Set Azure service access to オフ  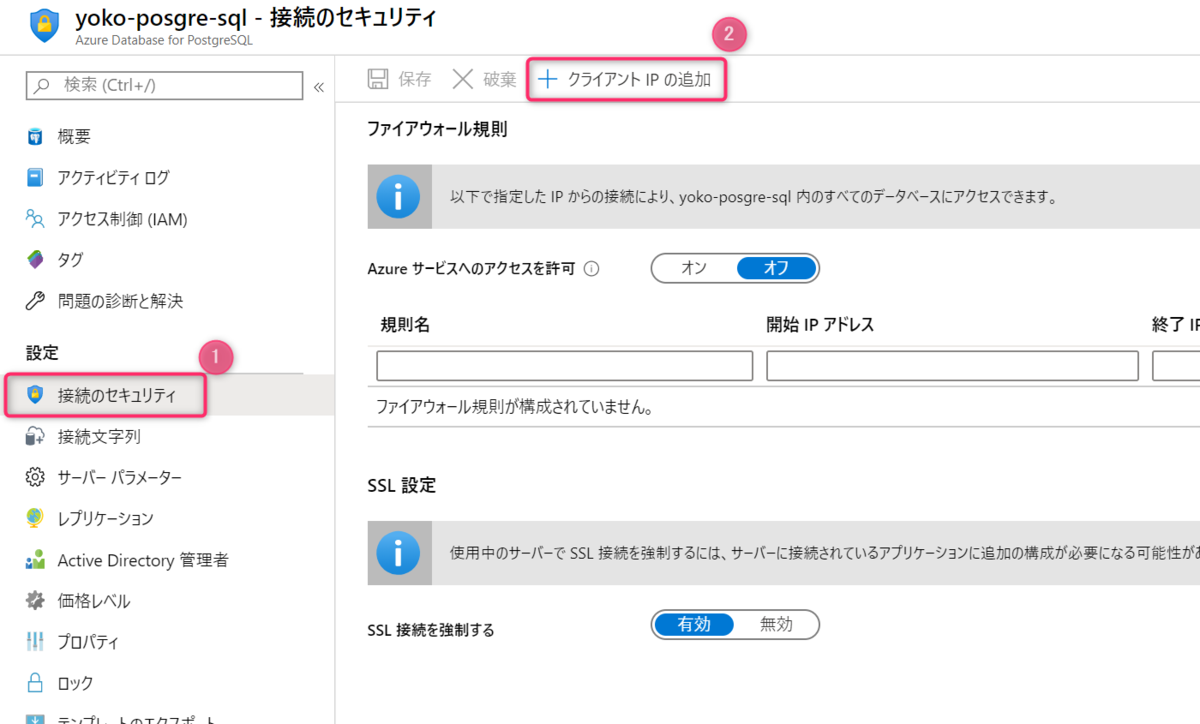[776, 268]
